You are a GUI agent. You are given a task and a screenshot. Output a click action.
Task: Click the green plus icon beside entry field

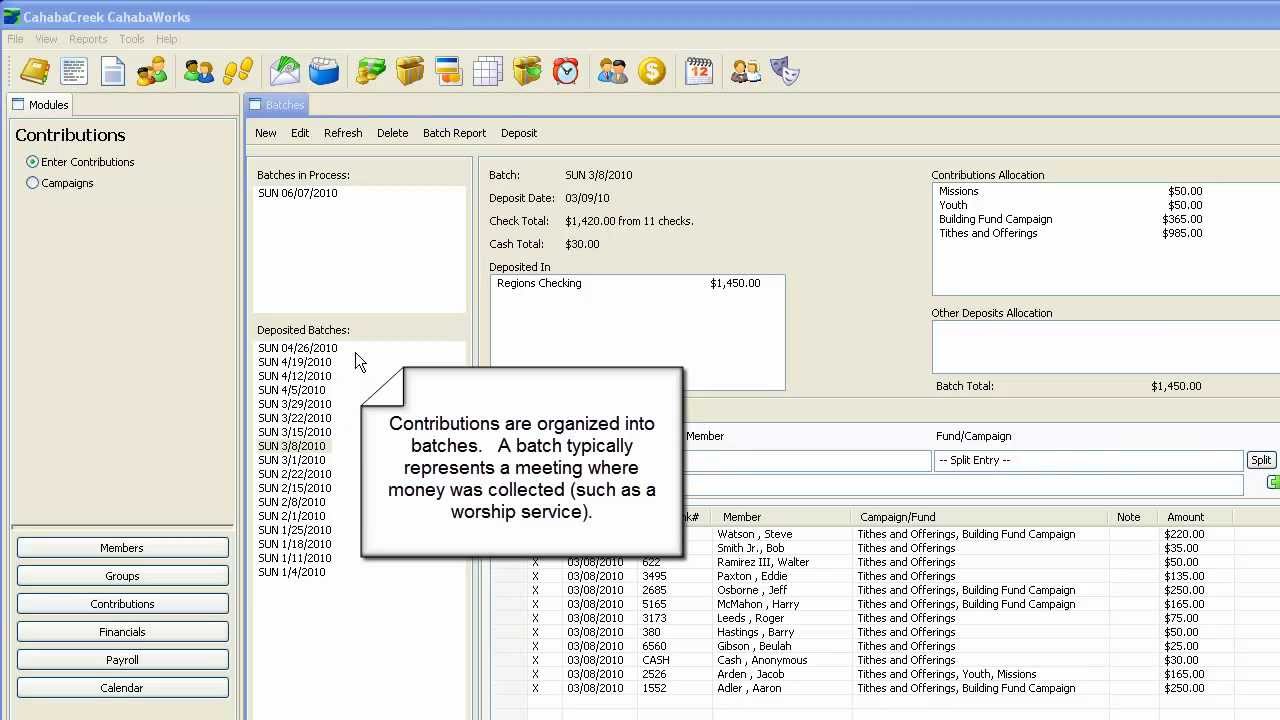pos(1273,483)
